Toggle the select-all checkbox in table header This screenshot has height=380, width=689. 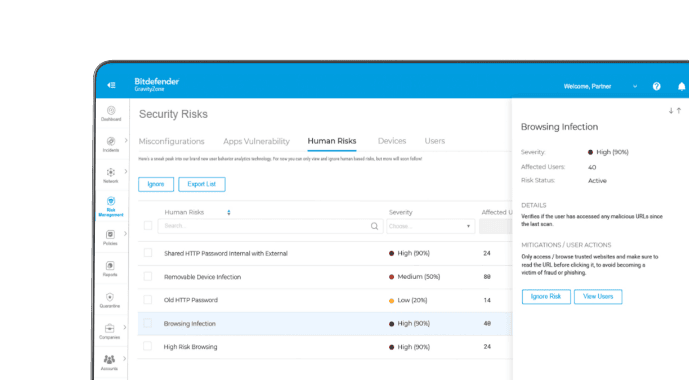(x=148, y=226)
